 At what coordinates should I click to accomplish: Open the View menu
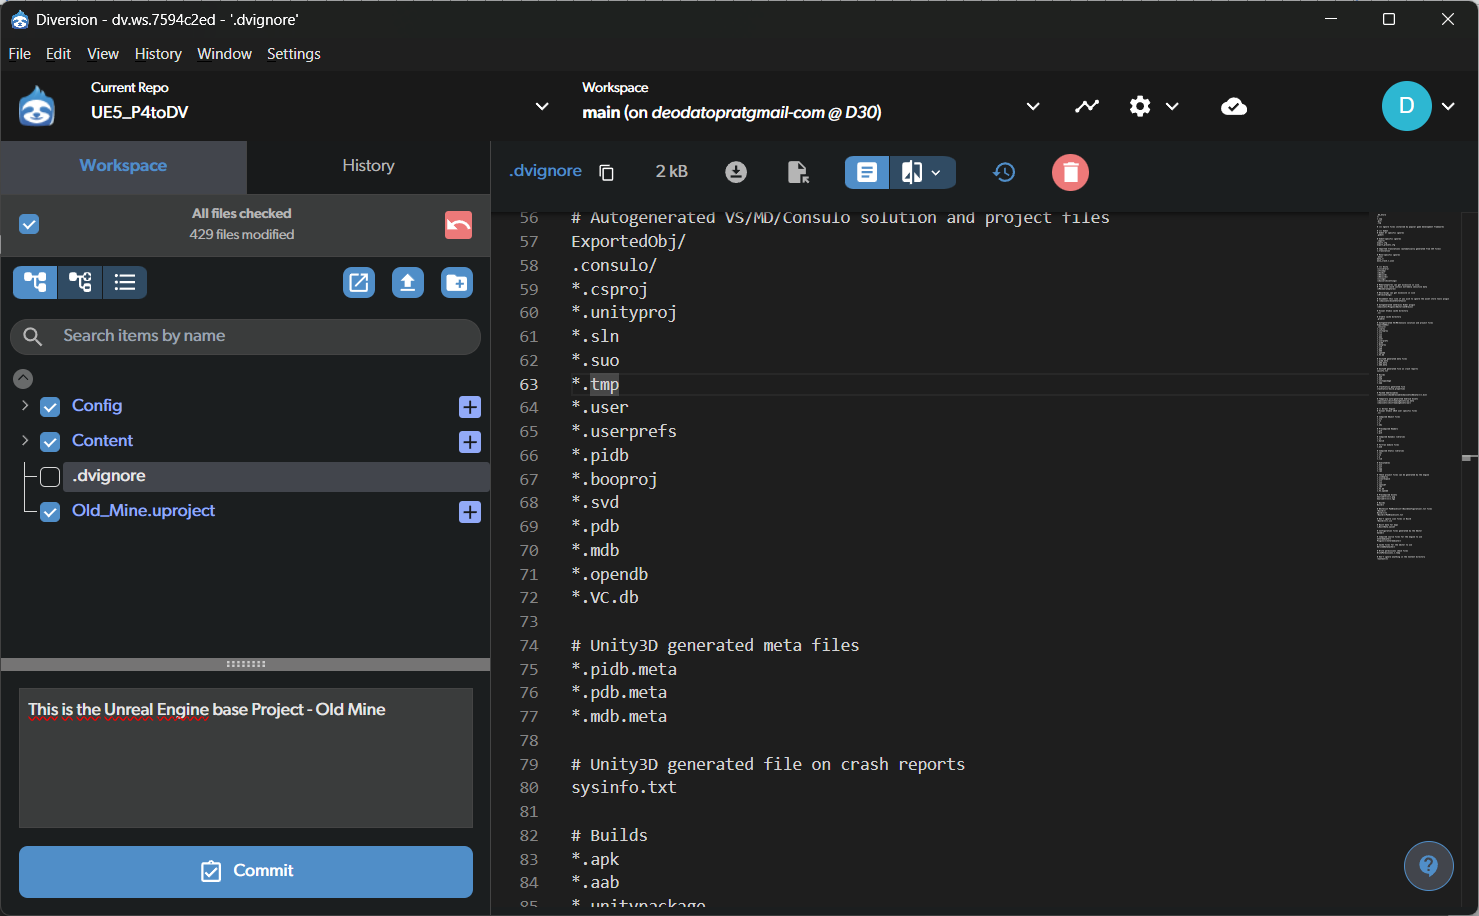[103, 54]
